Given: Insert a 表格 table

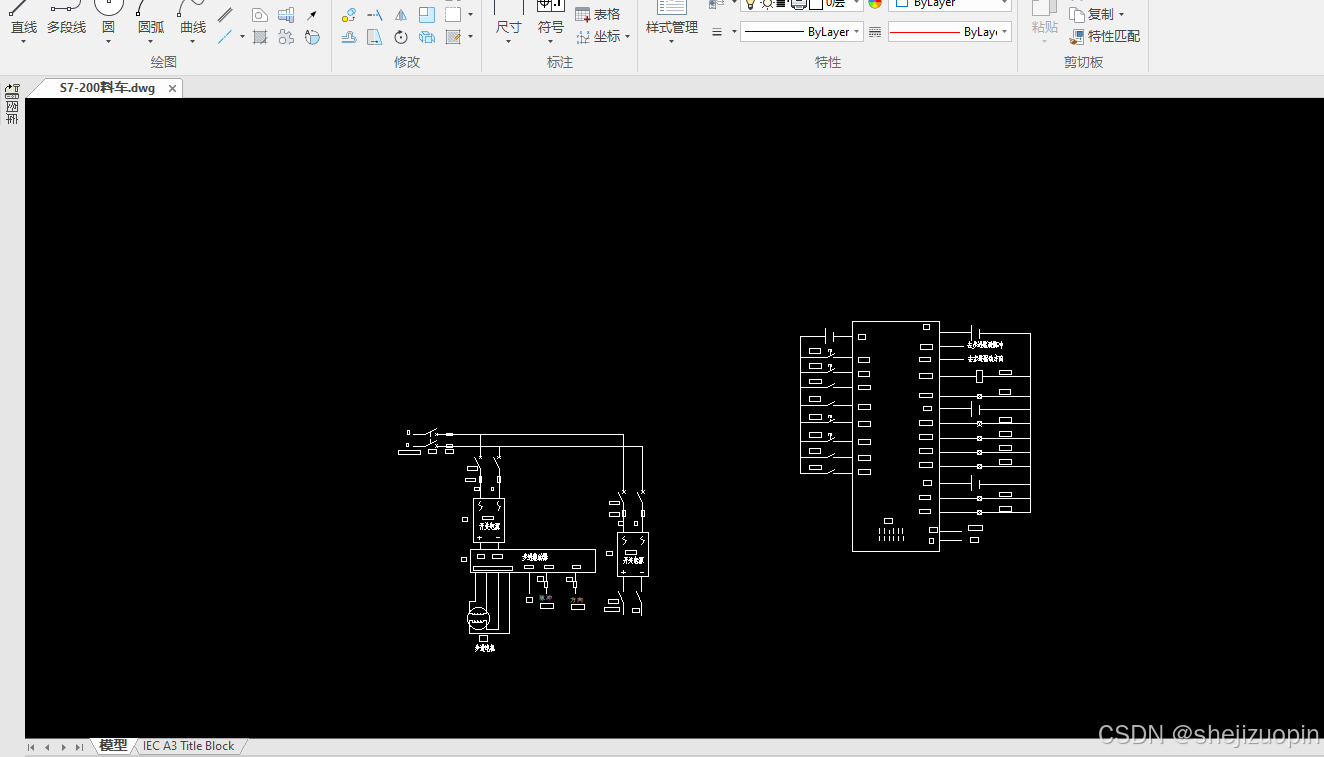Looking at the screenshot, I should pos(598,14).
